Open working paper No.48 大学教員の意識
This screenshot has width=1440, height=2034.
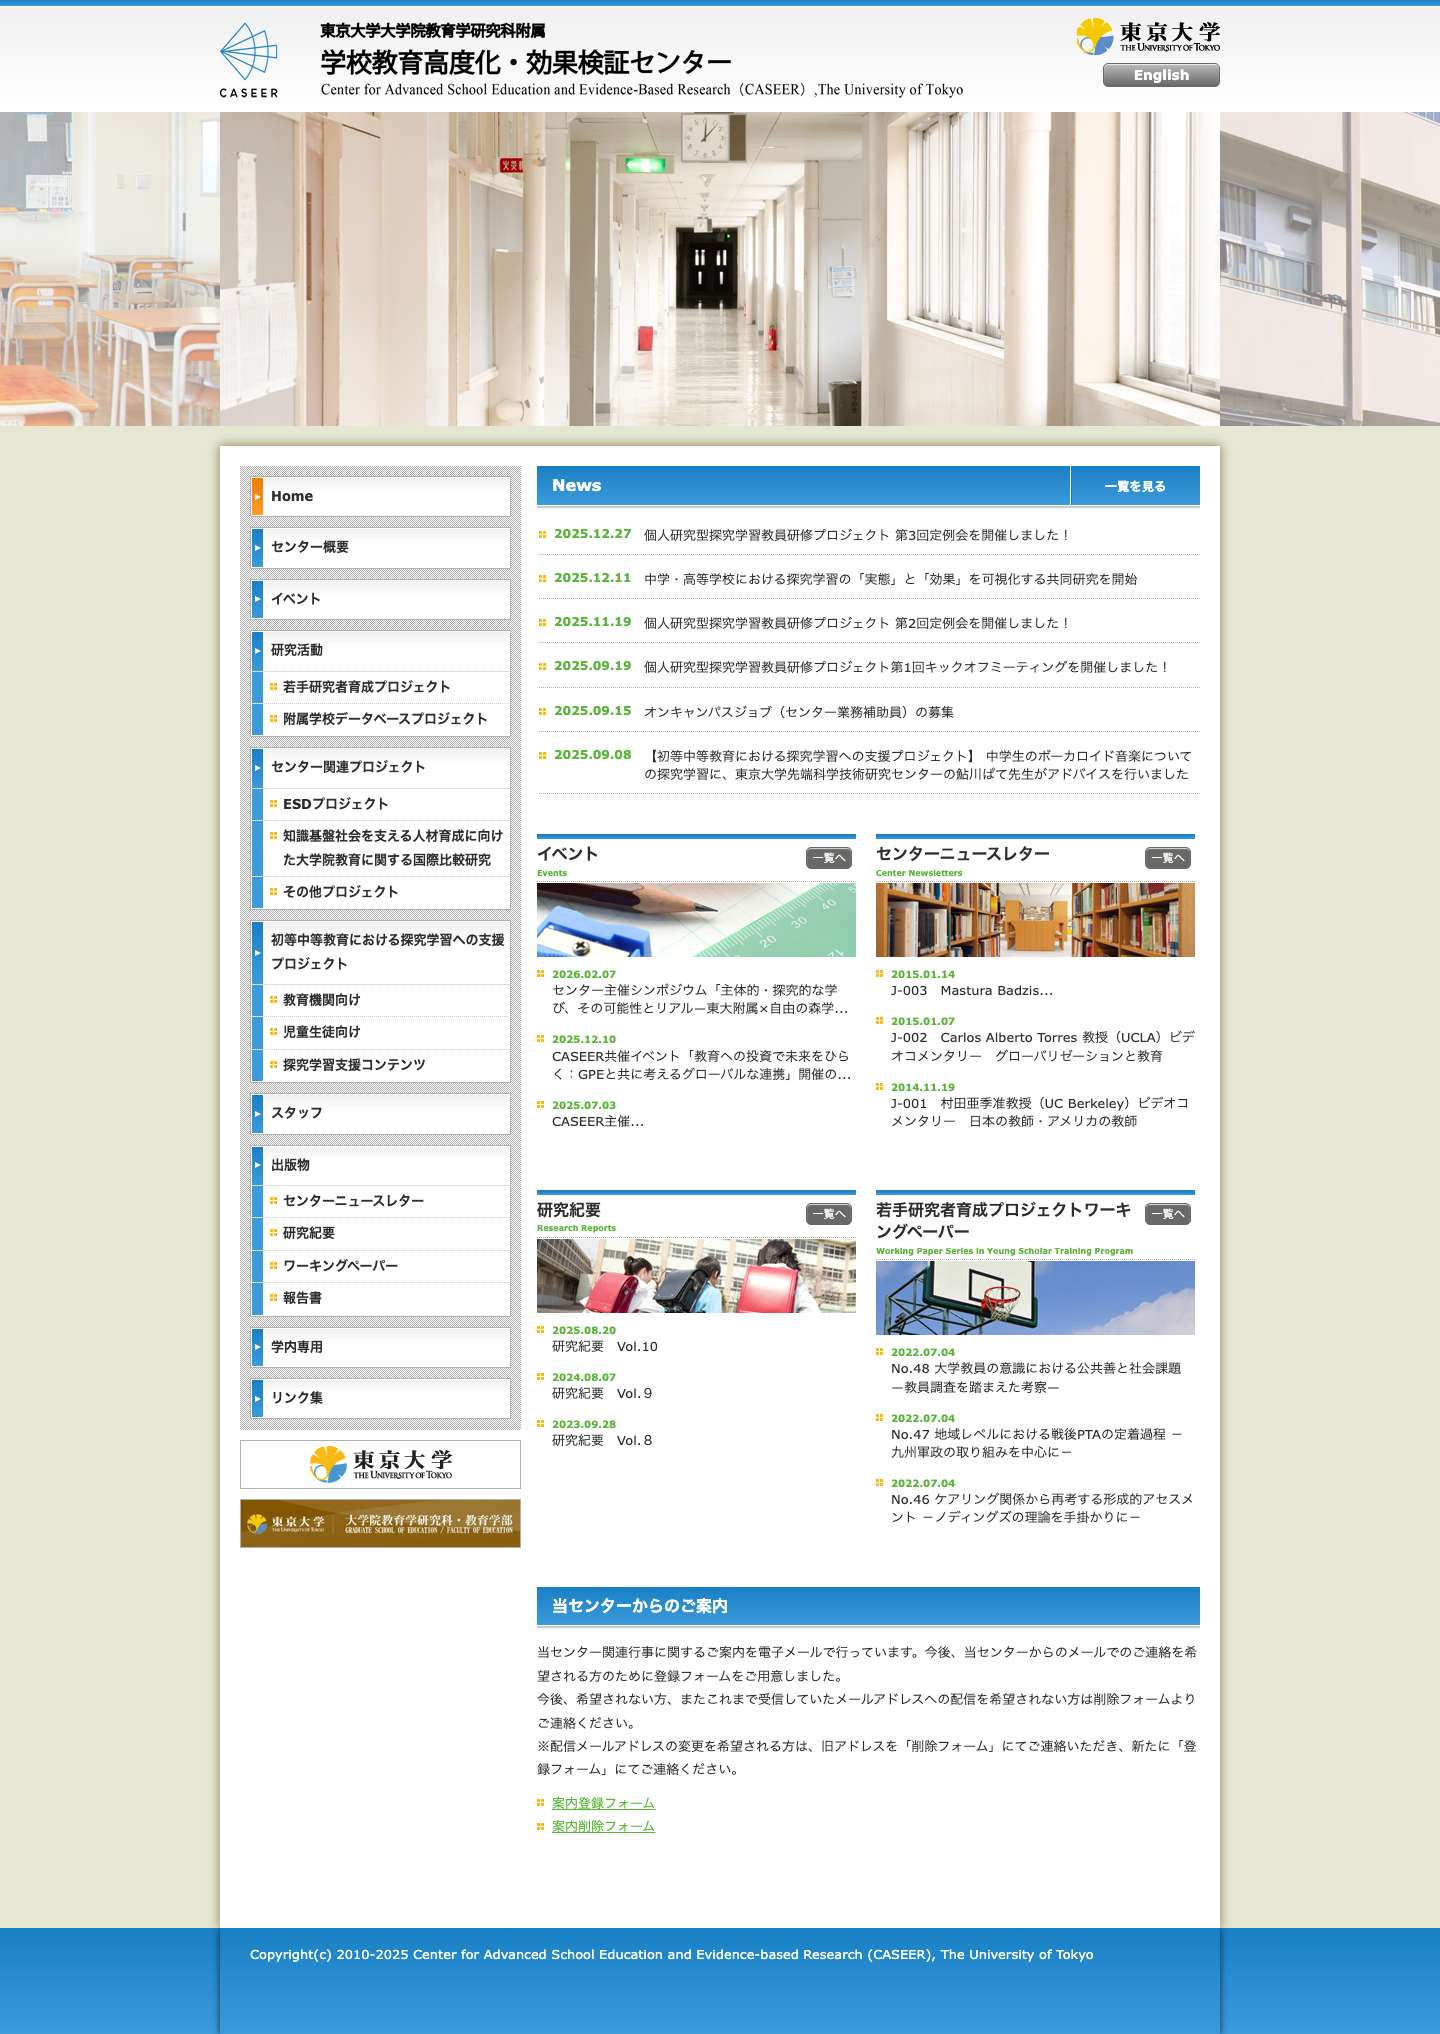[1036, 1378]
